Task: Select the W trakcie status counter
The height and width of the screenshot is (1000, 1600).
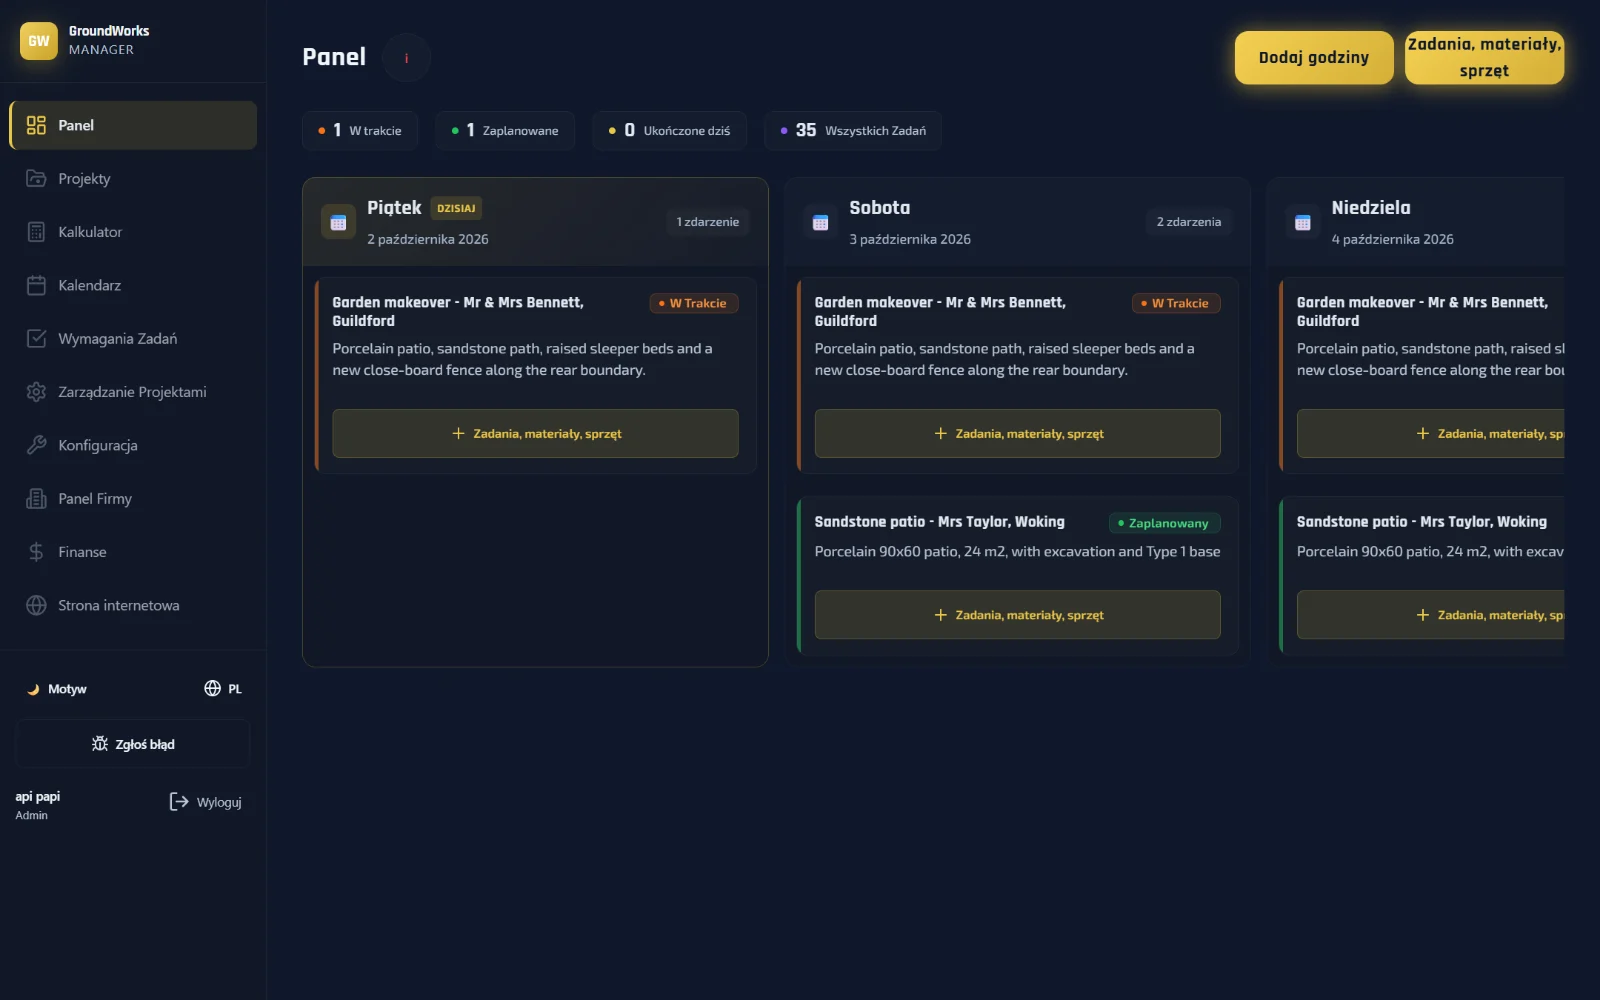Action: point(360,130)
